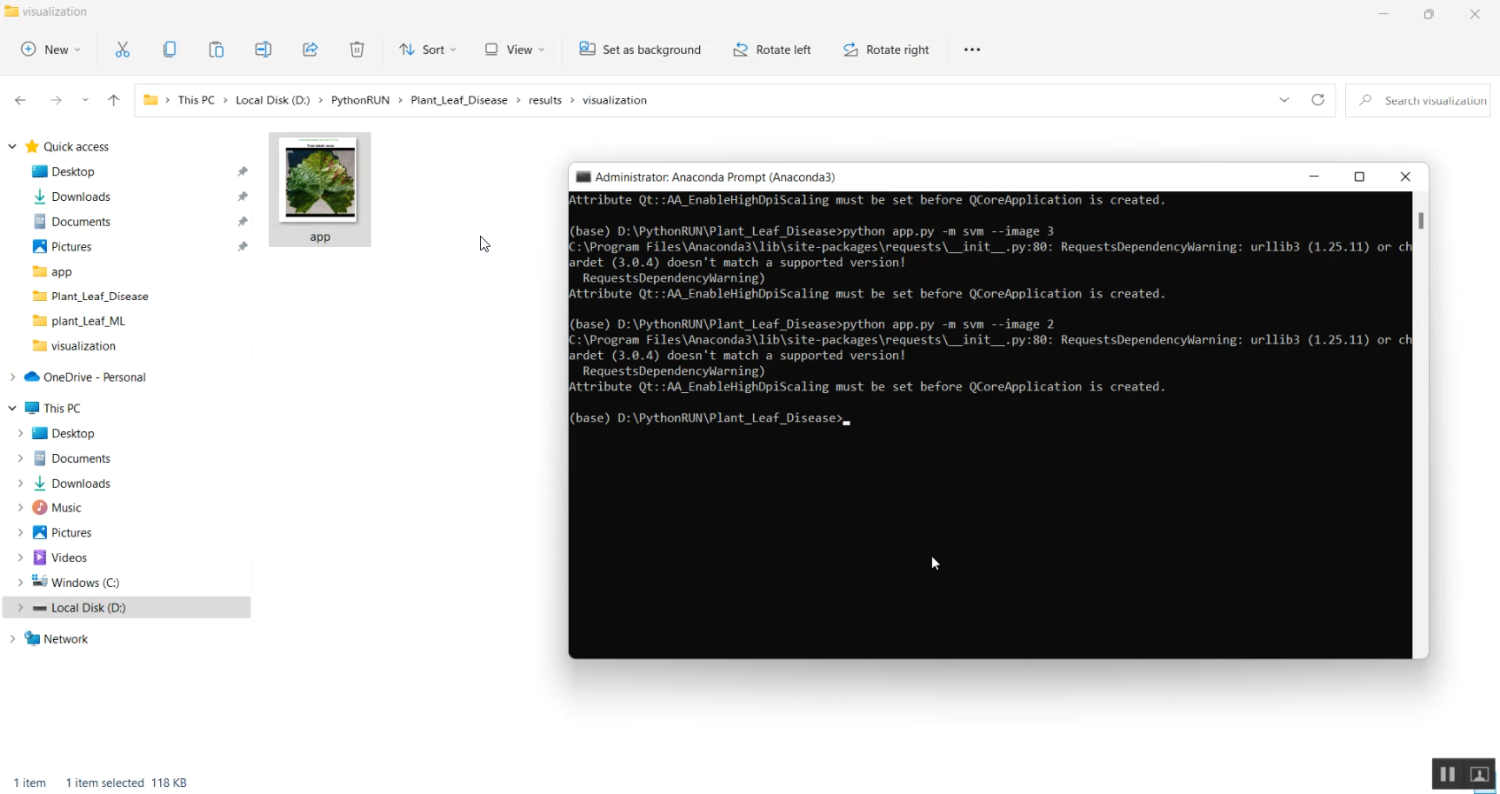Click the Paste clipboard icon
The width and height of the screenshot is (1500, 794).
coord(216,49)
